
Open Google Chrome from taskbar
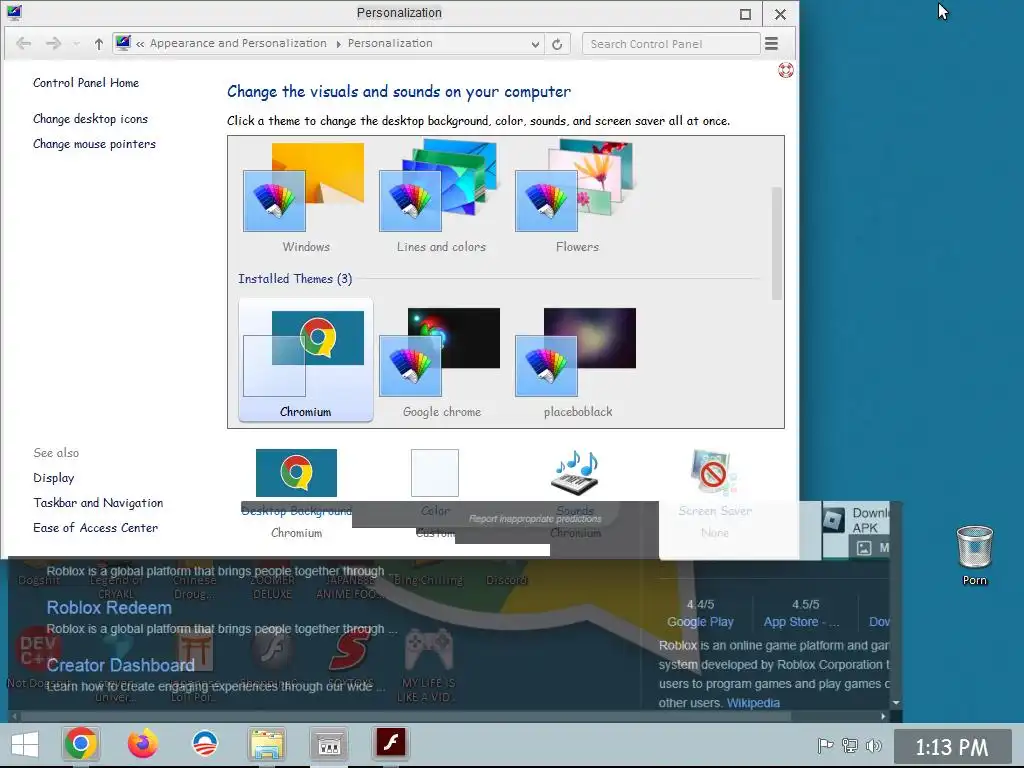(x=81, y=744)
